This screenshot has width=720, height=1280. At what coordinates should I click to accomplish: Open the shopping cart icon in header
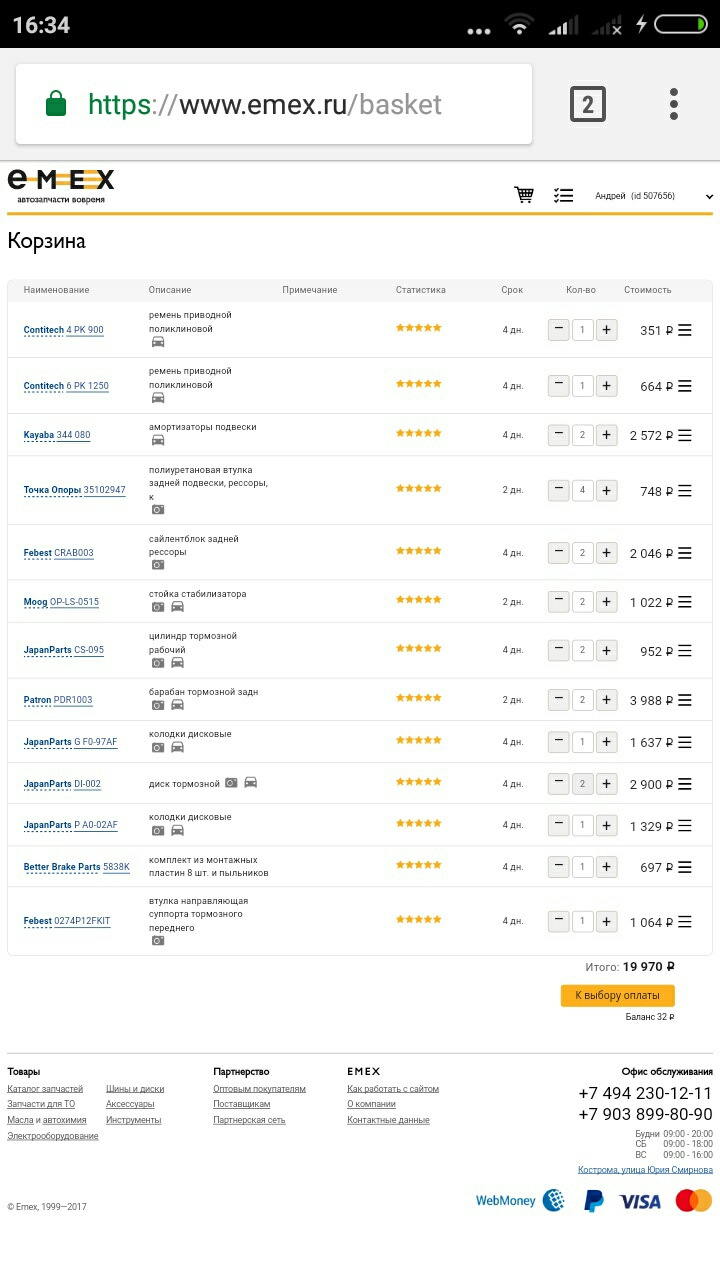[x=523, y=195]
